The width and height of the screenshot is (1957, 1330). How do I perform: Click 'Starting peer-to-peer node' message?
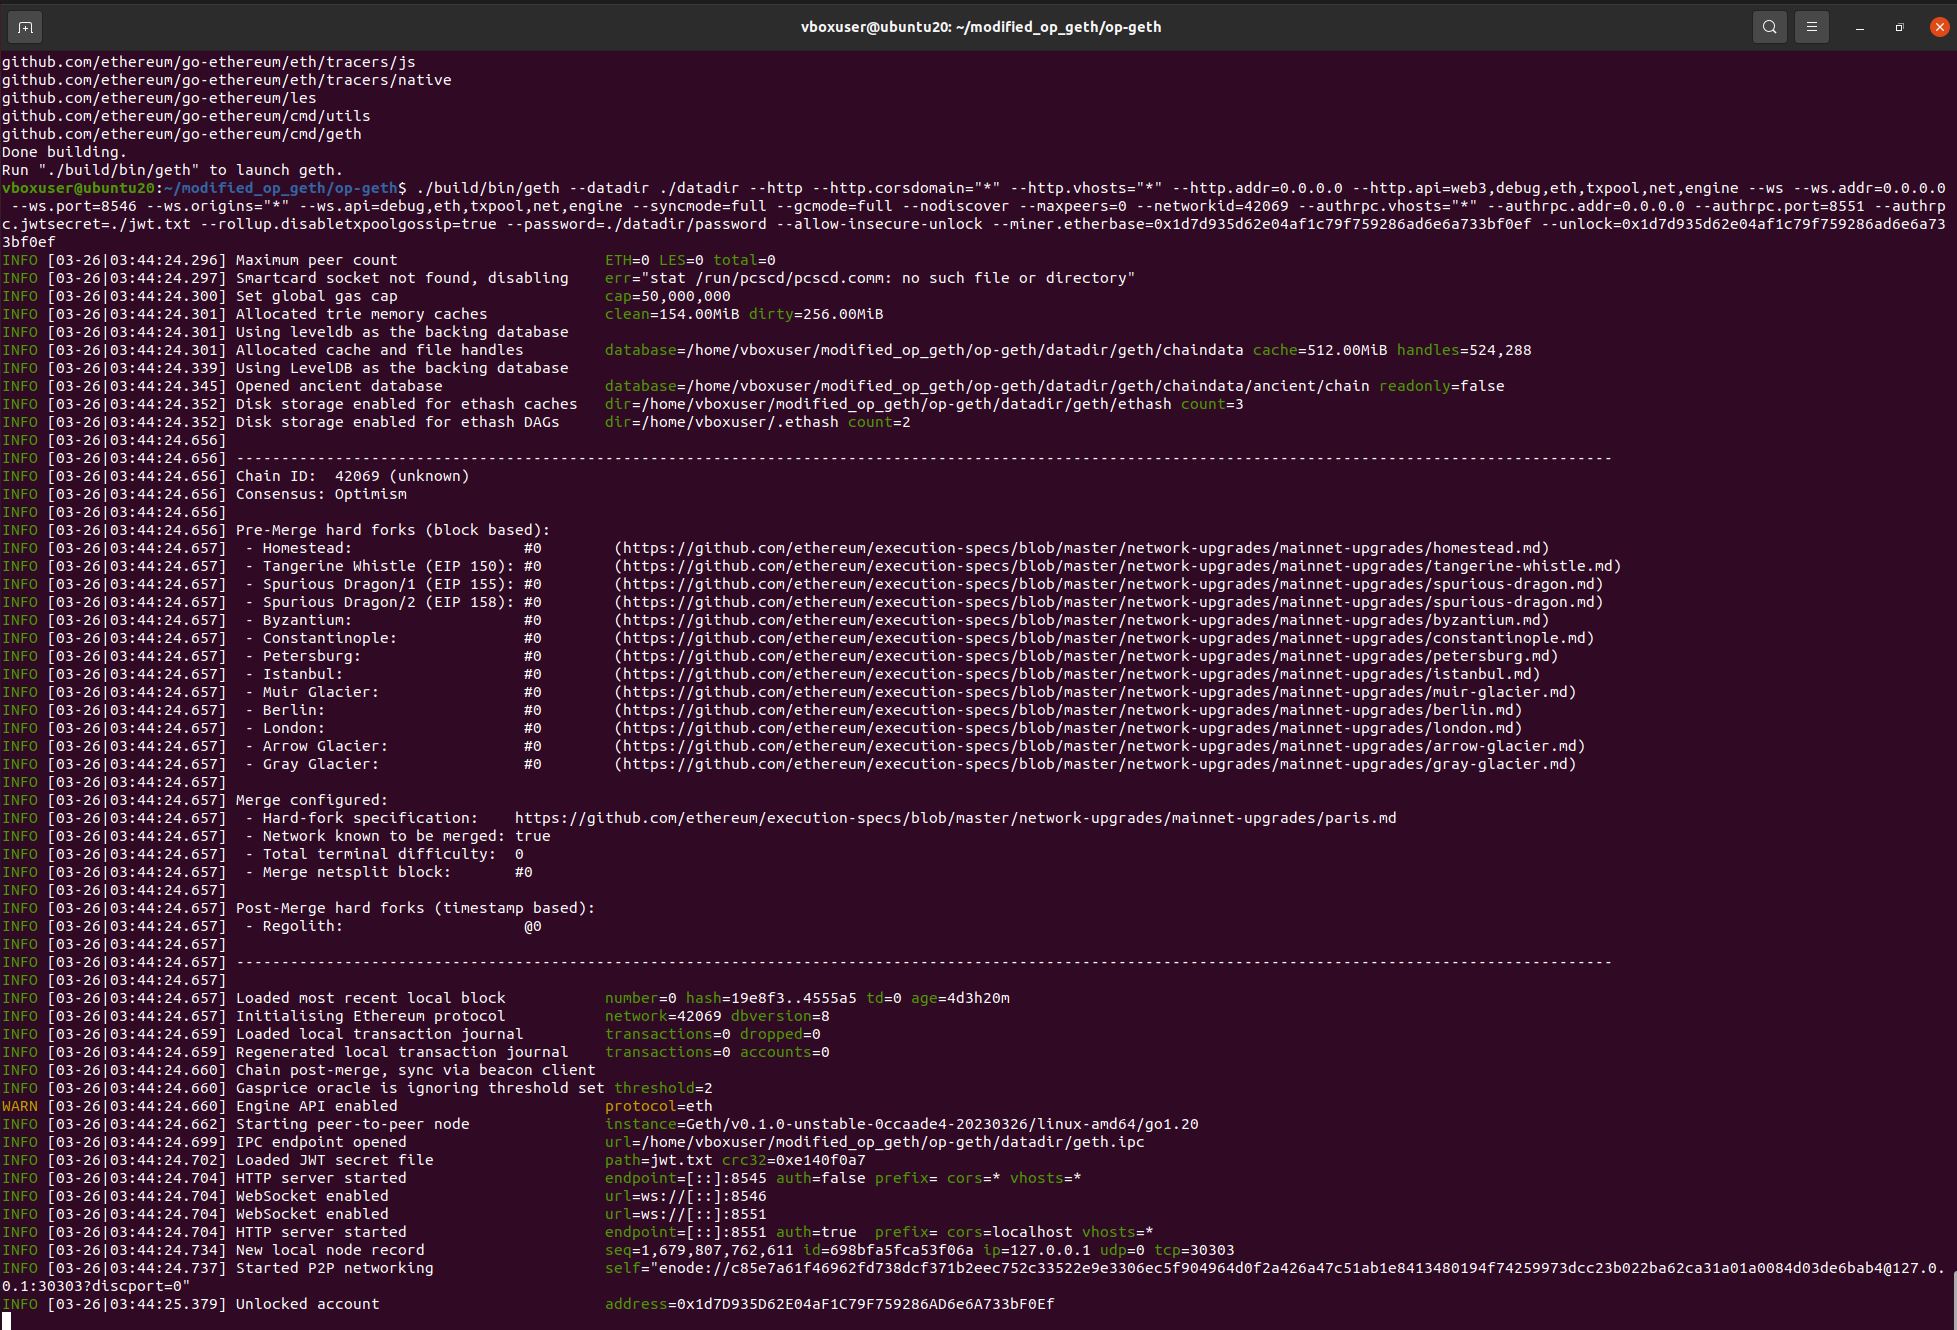[x=352, y=1124]
